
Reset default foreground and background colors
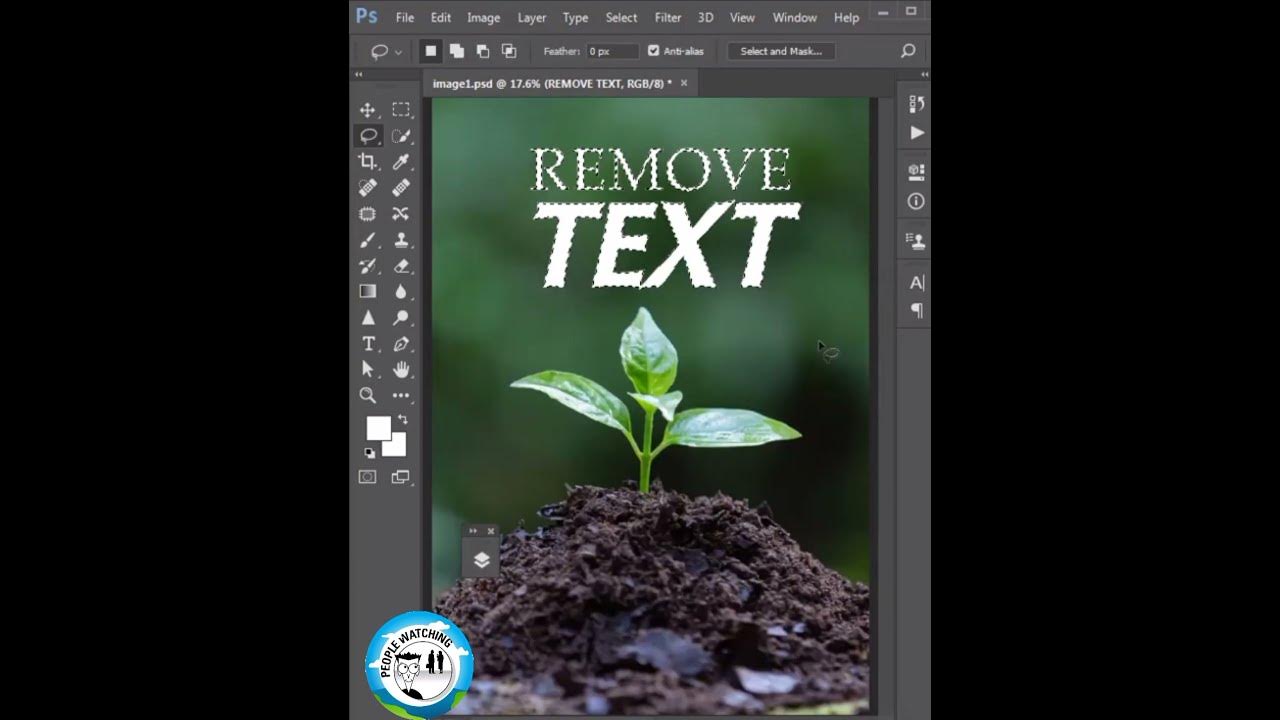(x=369, y=453)
